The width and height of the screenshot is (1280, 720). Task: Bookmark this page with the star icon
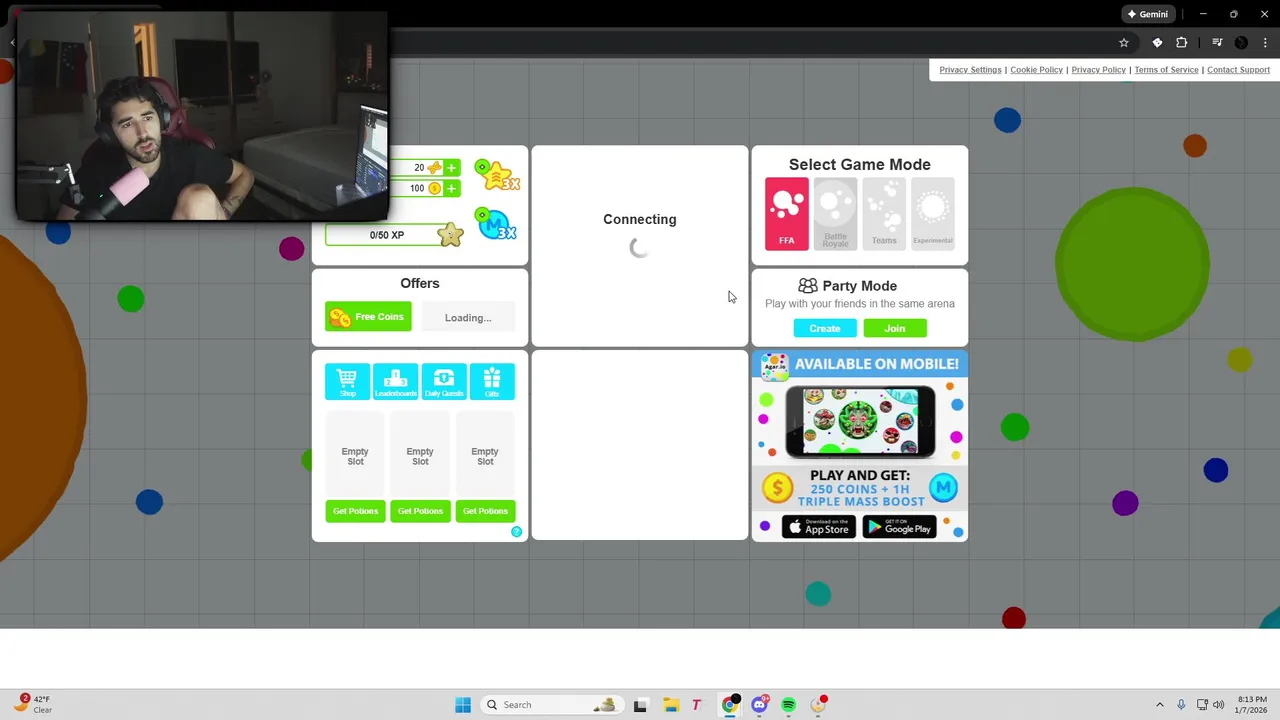coord(1124,43)
